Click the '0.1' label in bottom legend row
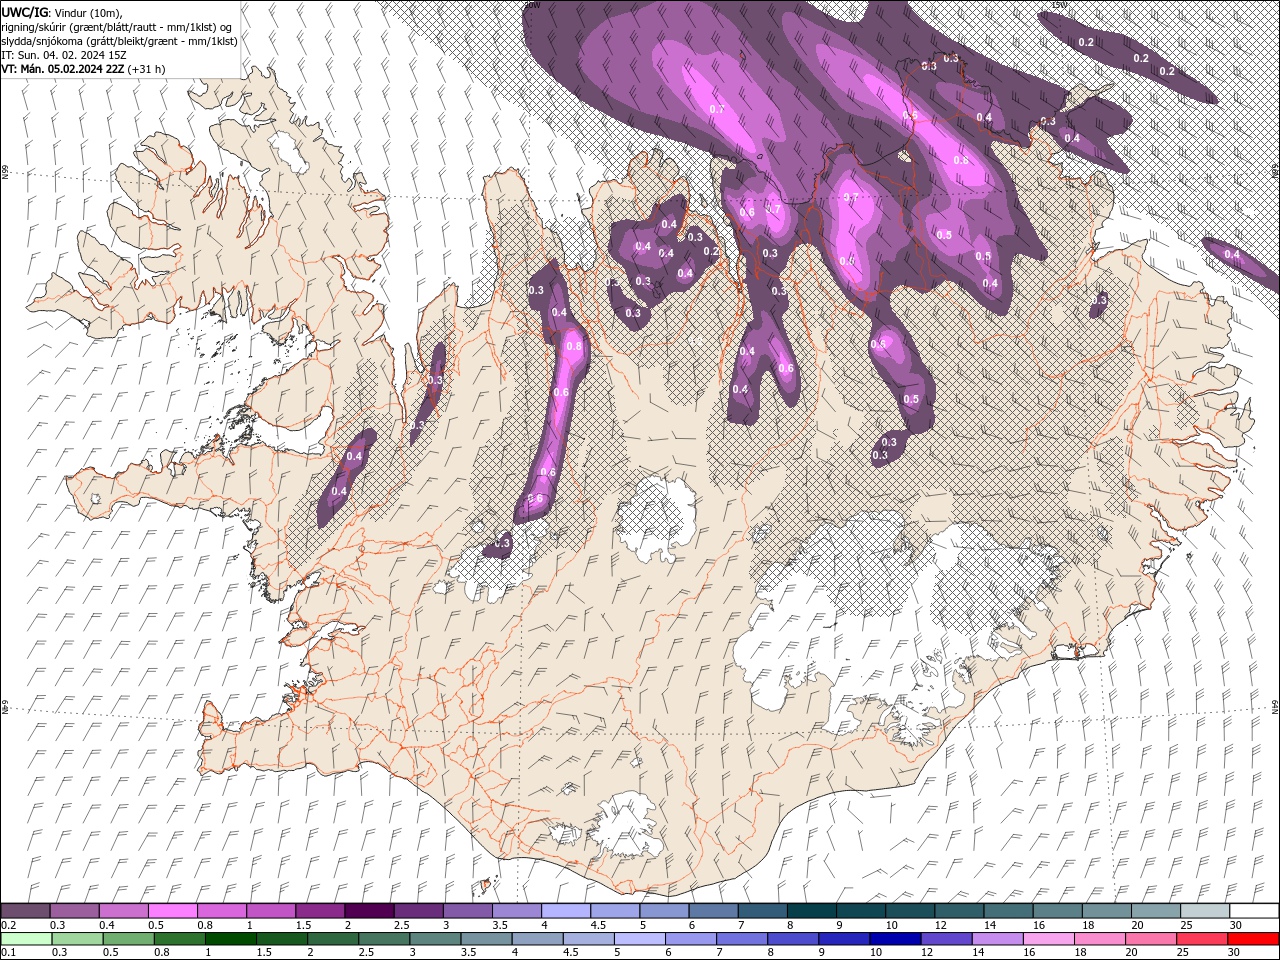Viewport: 1280px width, 960px height. (8, 953)
